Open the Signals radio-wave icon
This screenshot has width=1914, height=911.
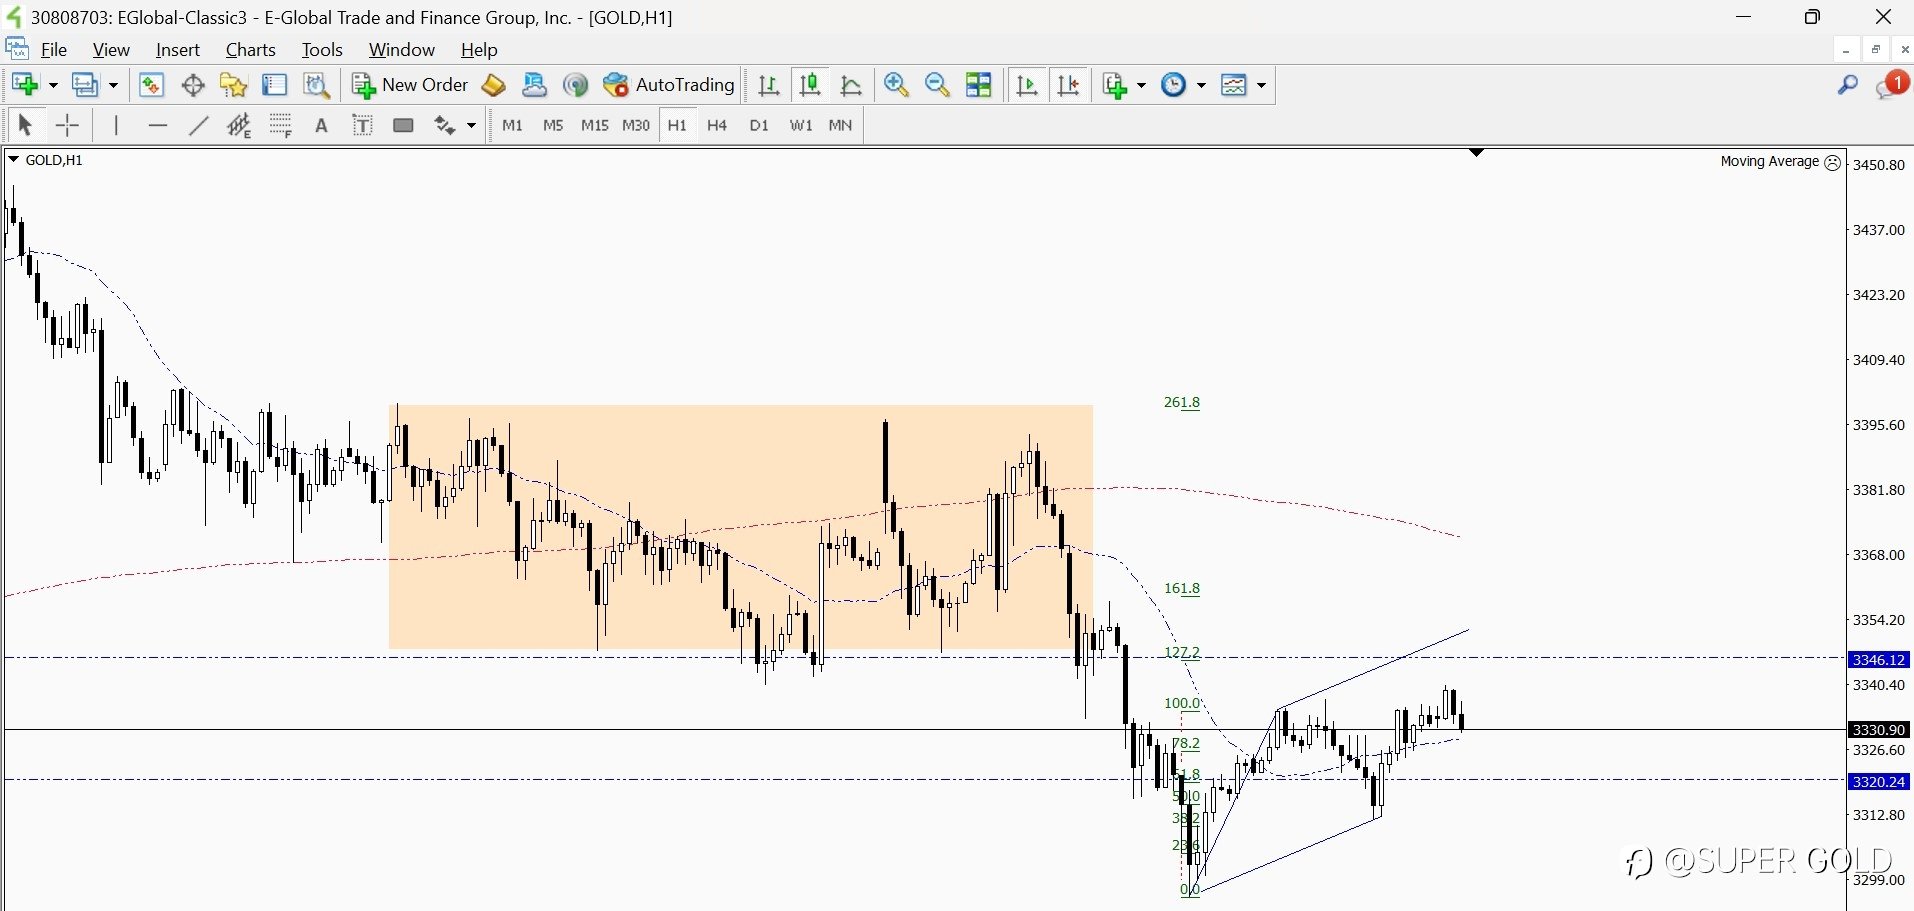[x=575, y=85]
